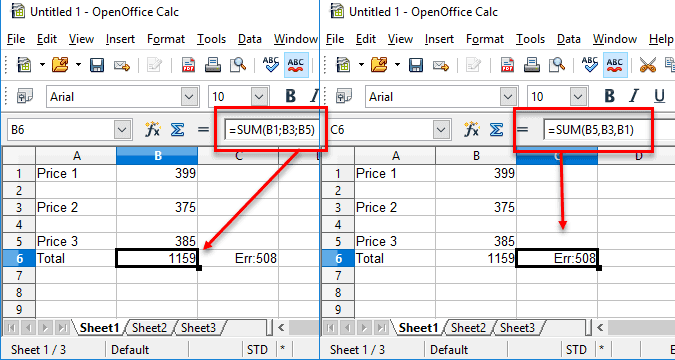
Task: Select cell C6 Err:508 in right window
Action: click(x=557, y=258)
